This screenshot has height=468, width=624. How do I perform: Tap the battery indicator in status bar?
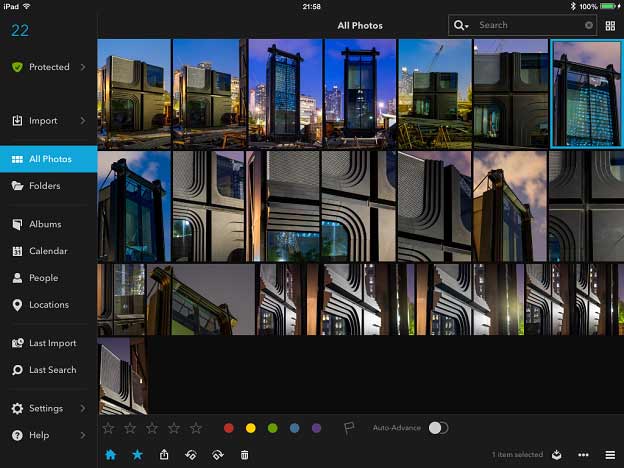pyautogui.click(x=609, y=6)
